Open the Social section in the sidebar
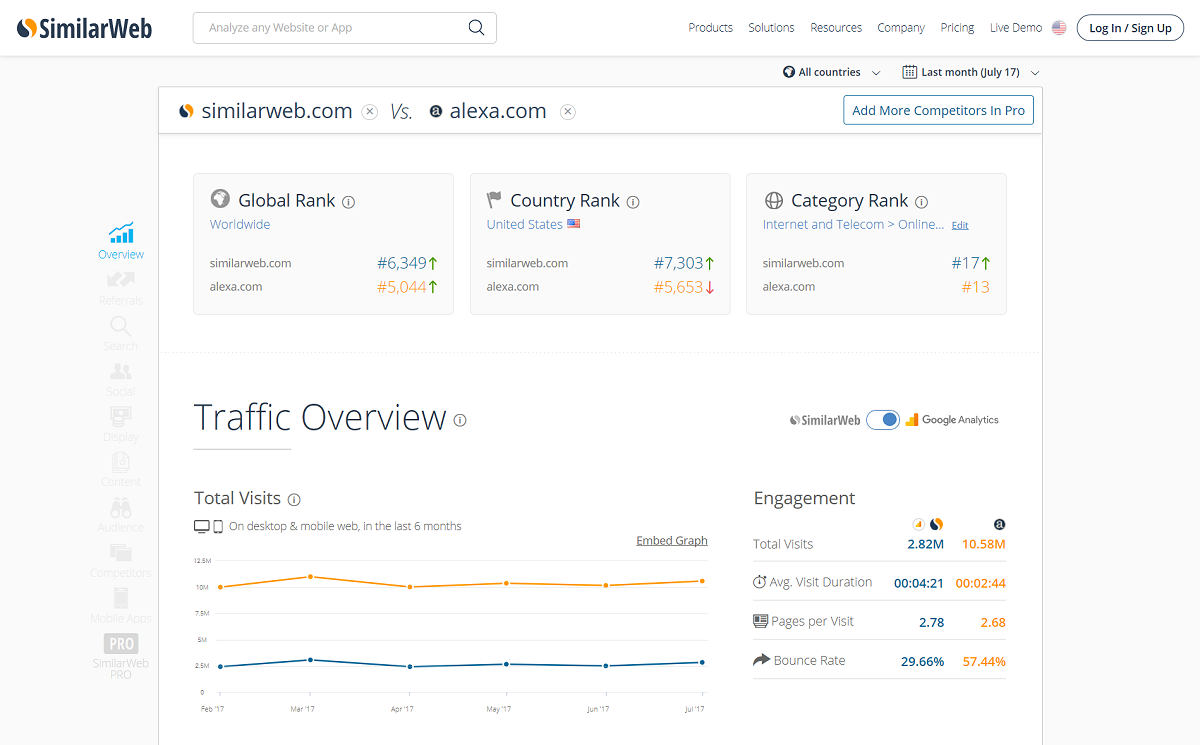The height and width of the screenshot is (745, 1200). coord(121,379)
